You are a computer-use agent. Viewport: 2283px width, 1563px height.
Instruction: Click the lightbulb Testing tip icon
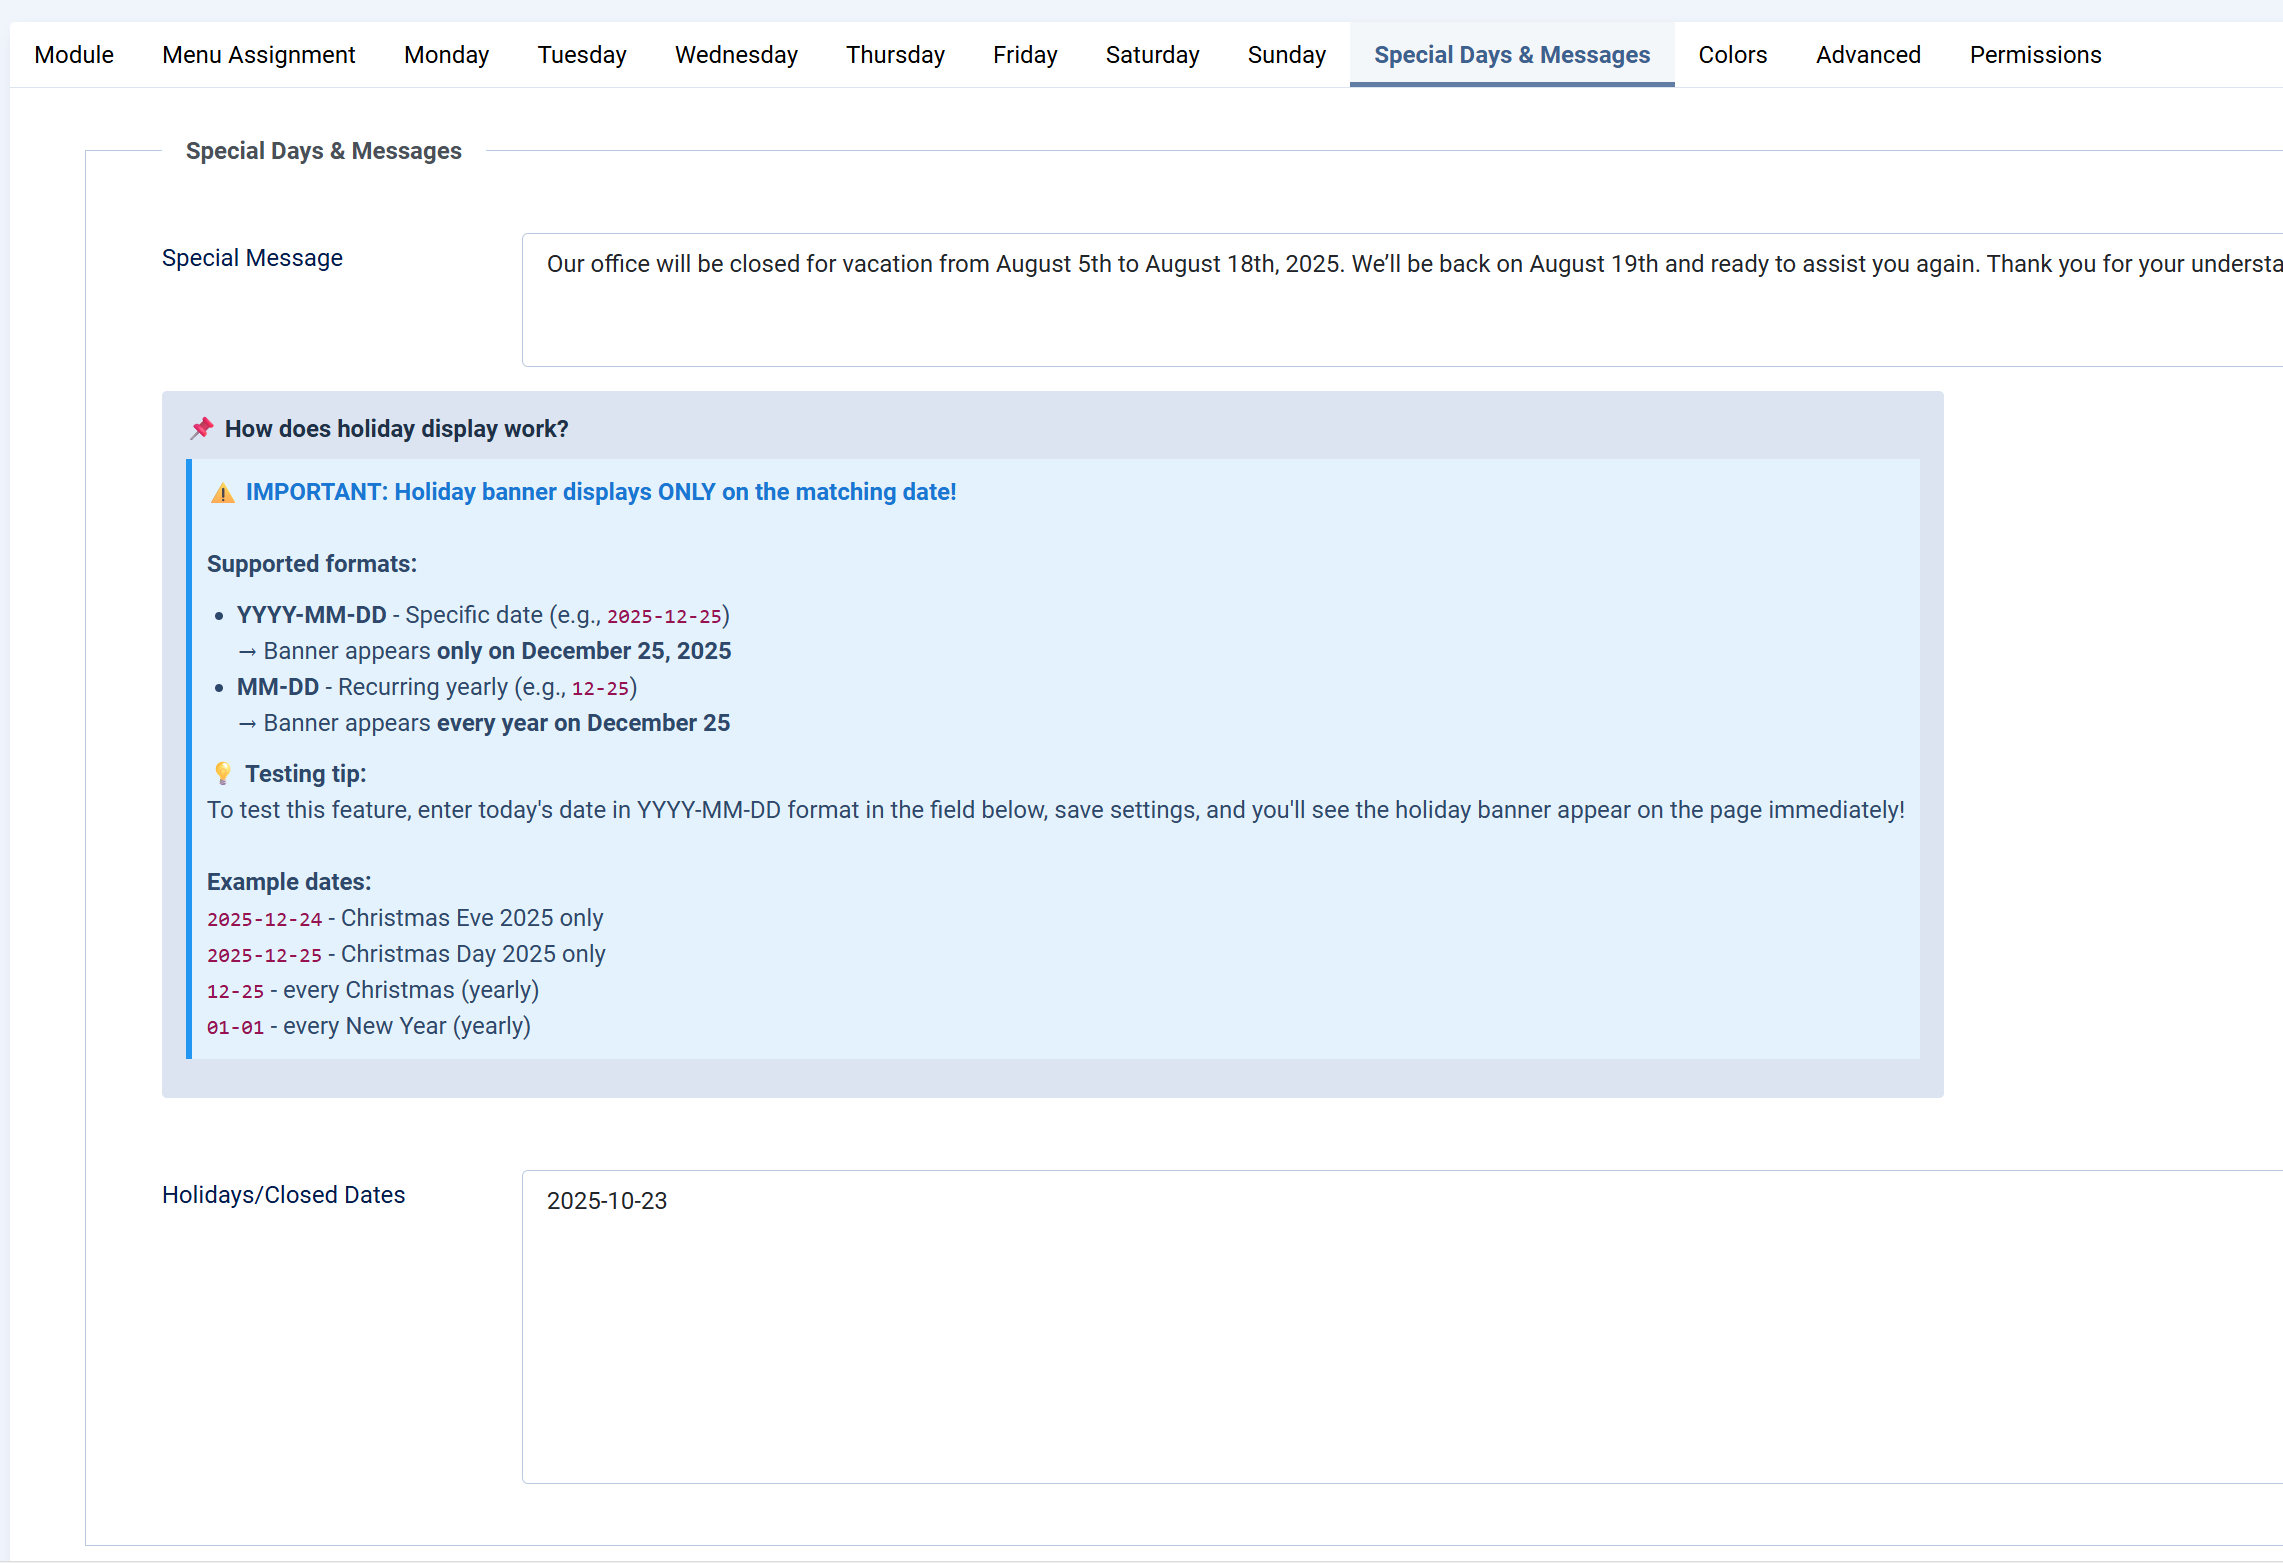tap(222, 774)
